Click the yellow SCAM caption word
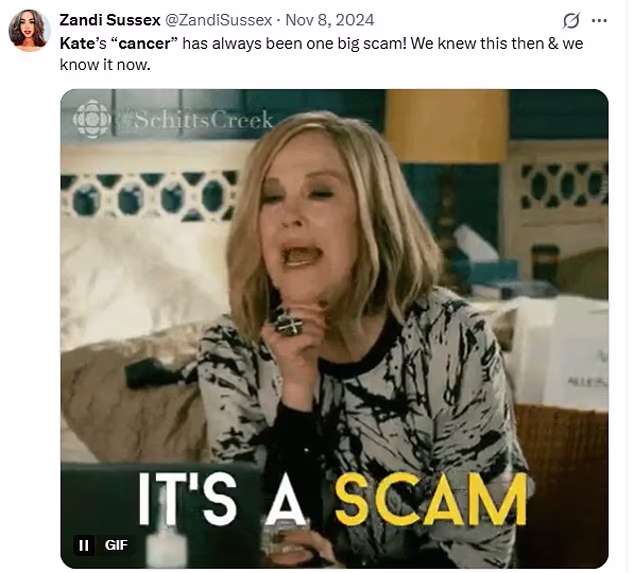Image resolution: width=634 pixels, height=573 pixels. (x=430, y=498)
